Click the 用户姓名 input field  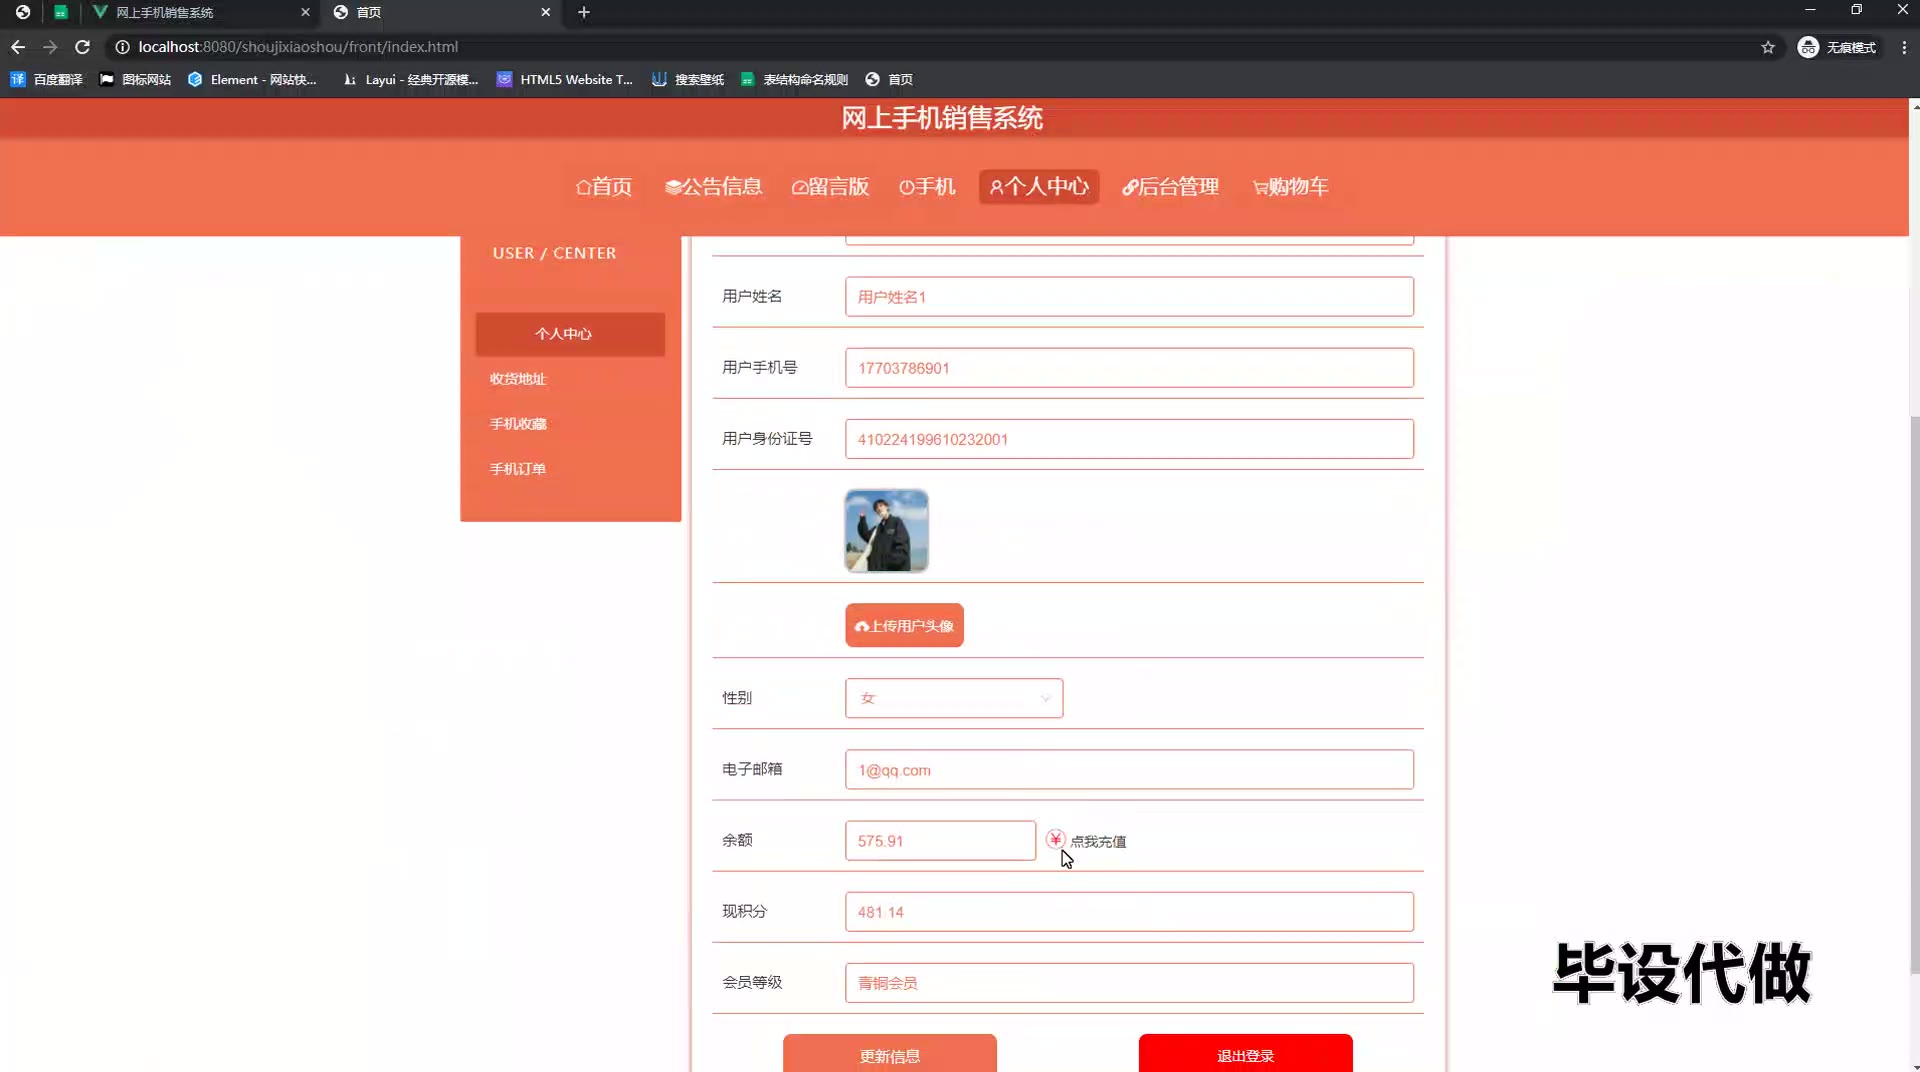point(1129,297)
